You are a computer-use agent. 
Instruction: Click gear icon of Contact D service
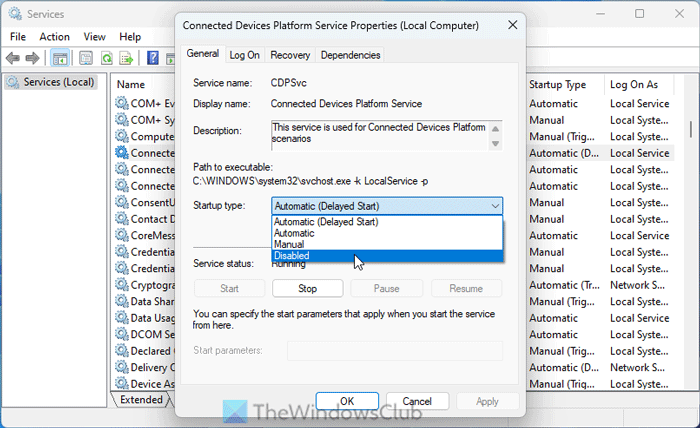pyautogui.click(x=122, y=219)
